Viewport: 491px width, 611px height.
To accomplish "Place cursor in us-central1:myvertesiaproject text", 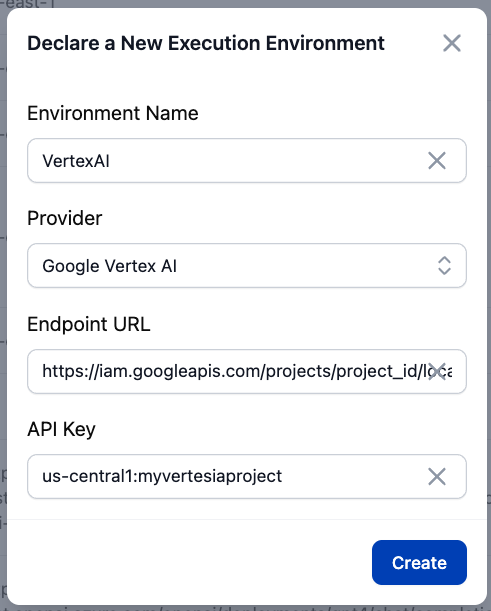I will (162, 477).
